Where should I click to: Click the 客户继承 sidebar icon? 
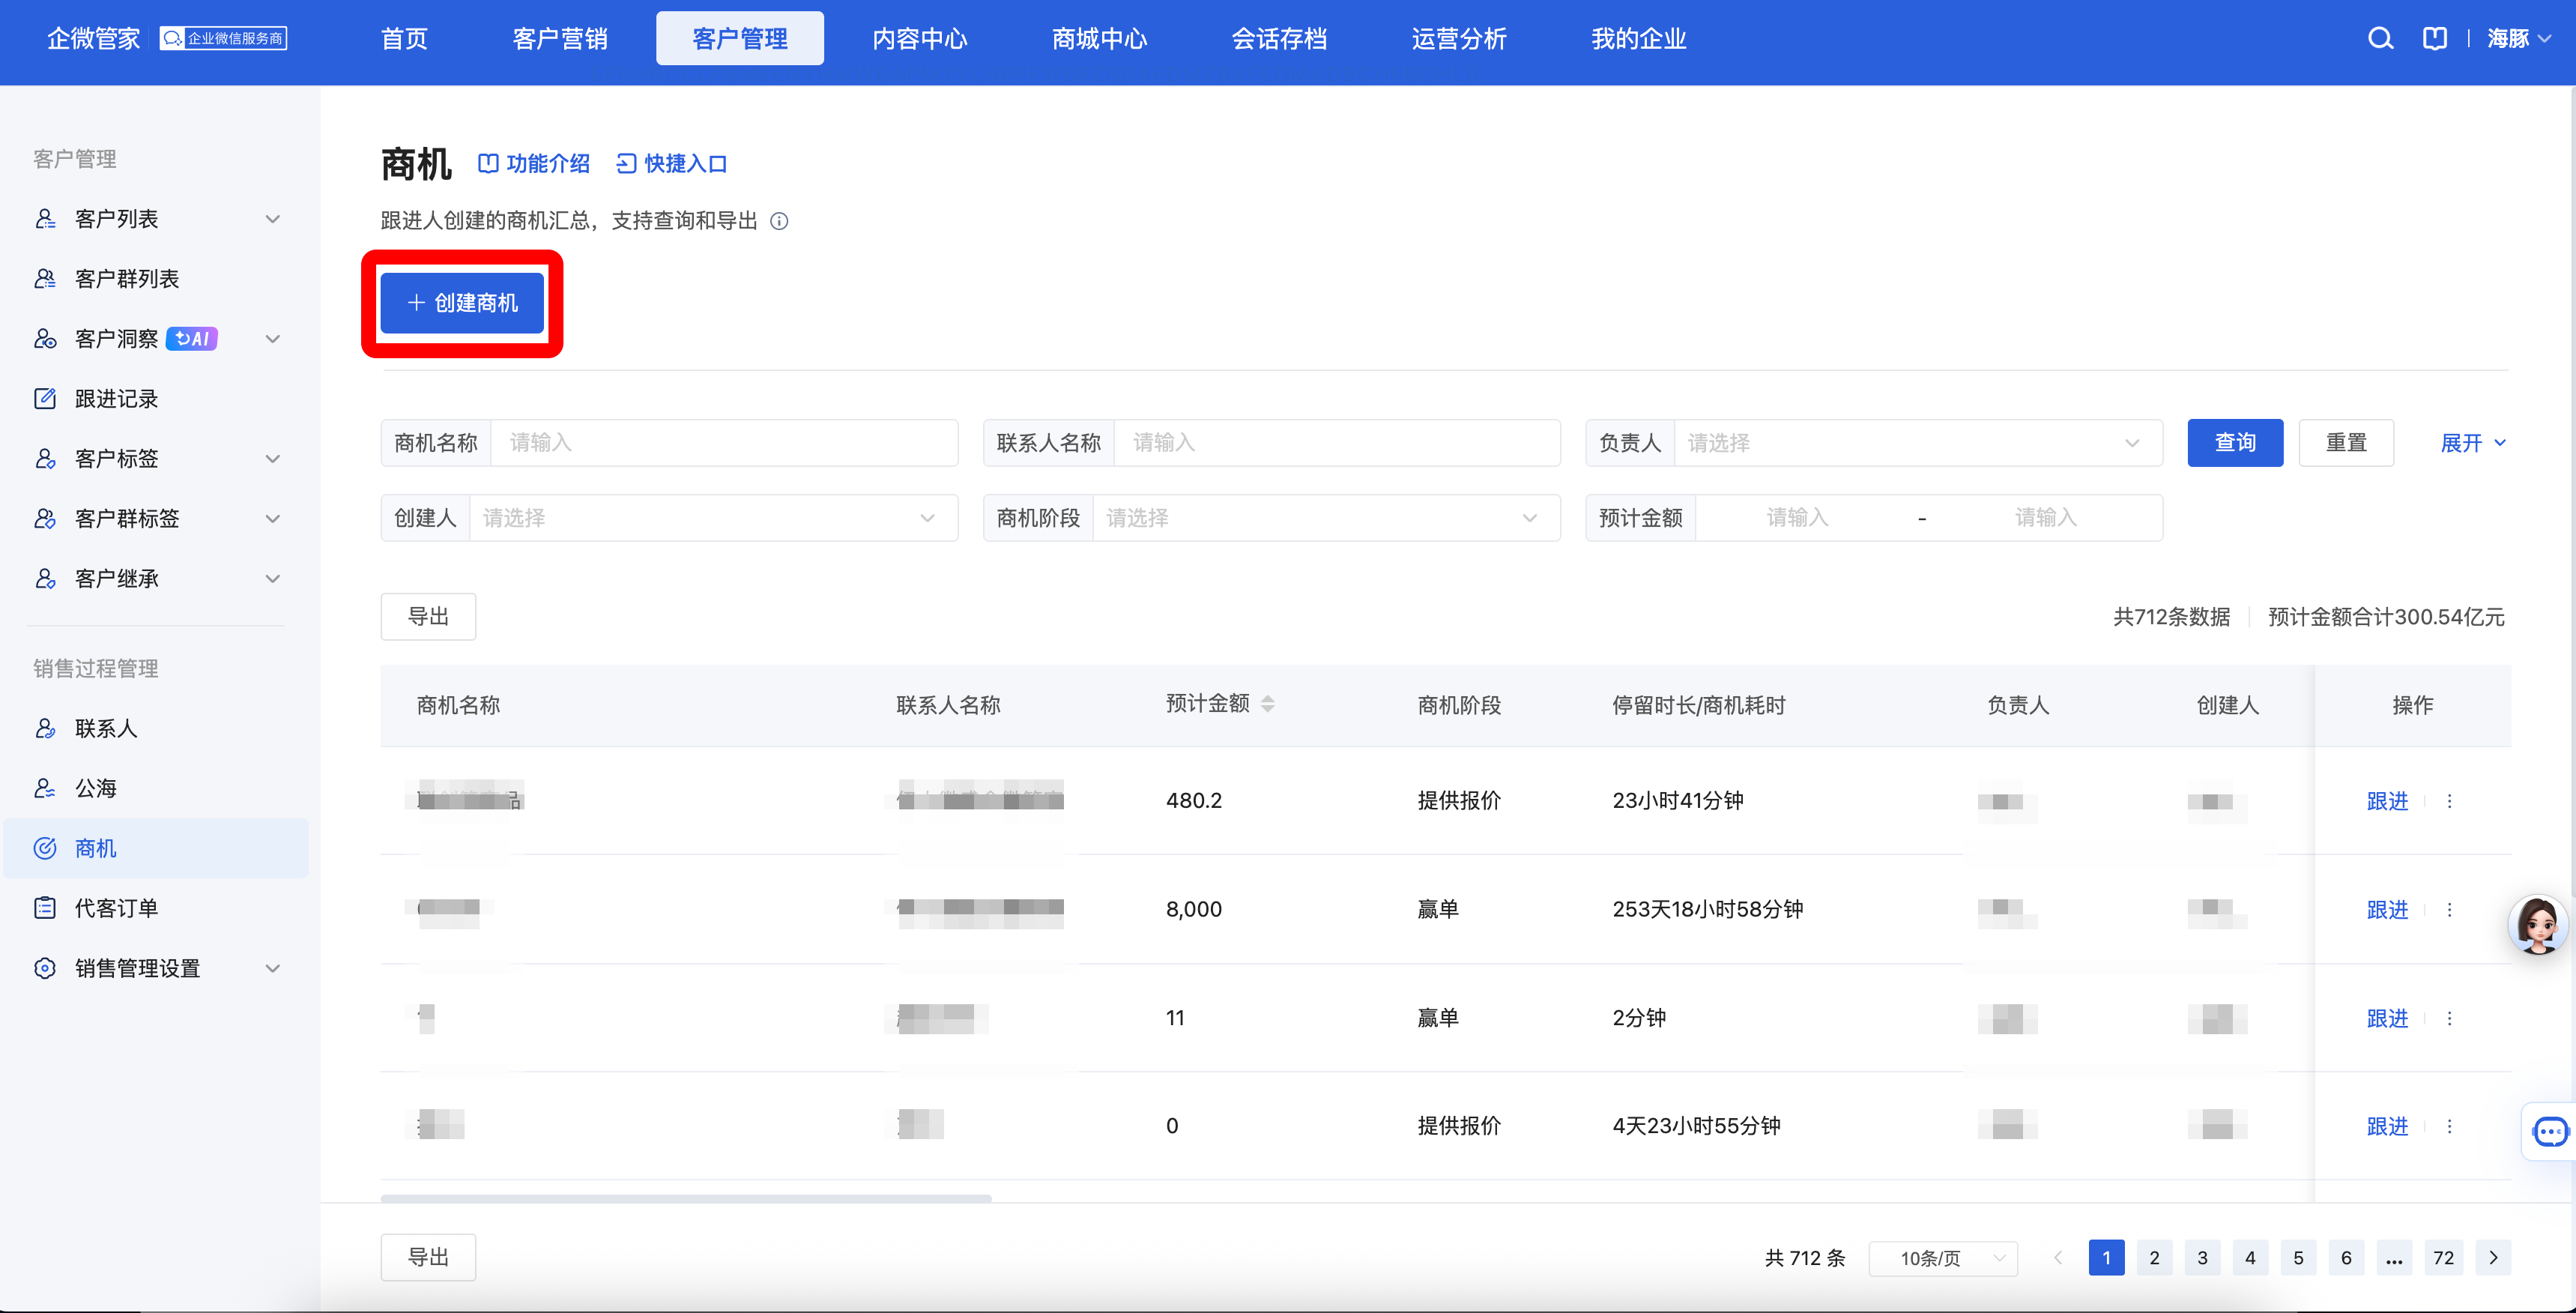pyautogui.click(x=45, y=579)
